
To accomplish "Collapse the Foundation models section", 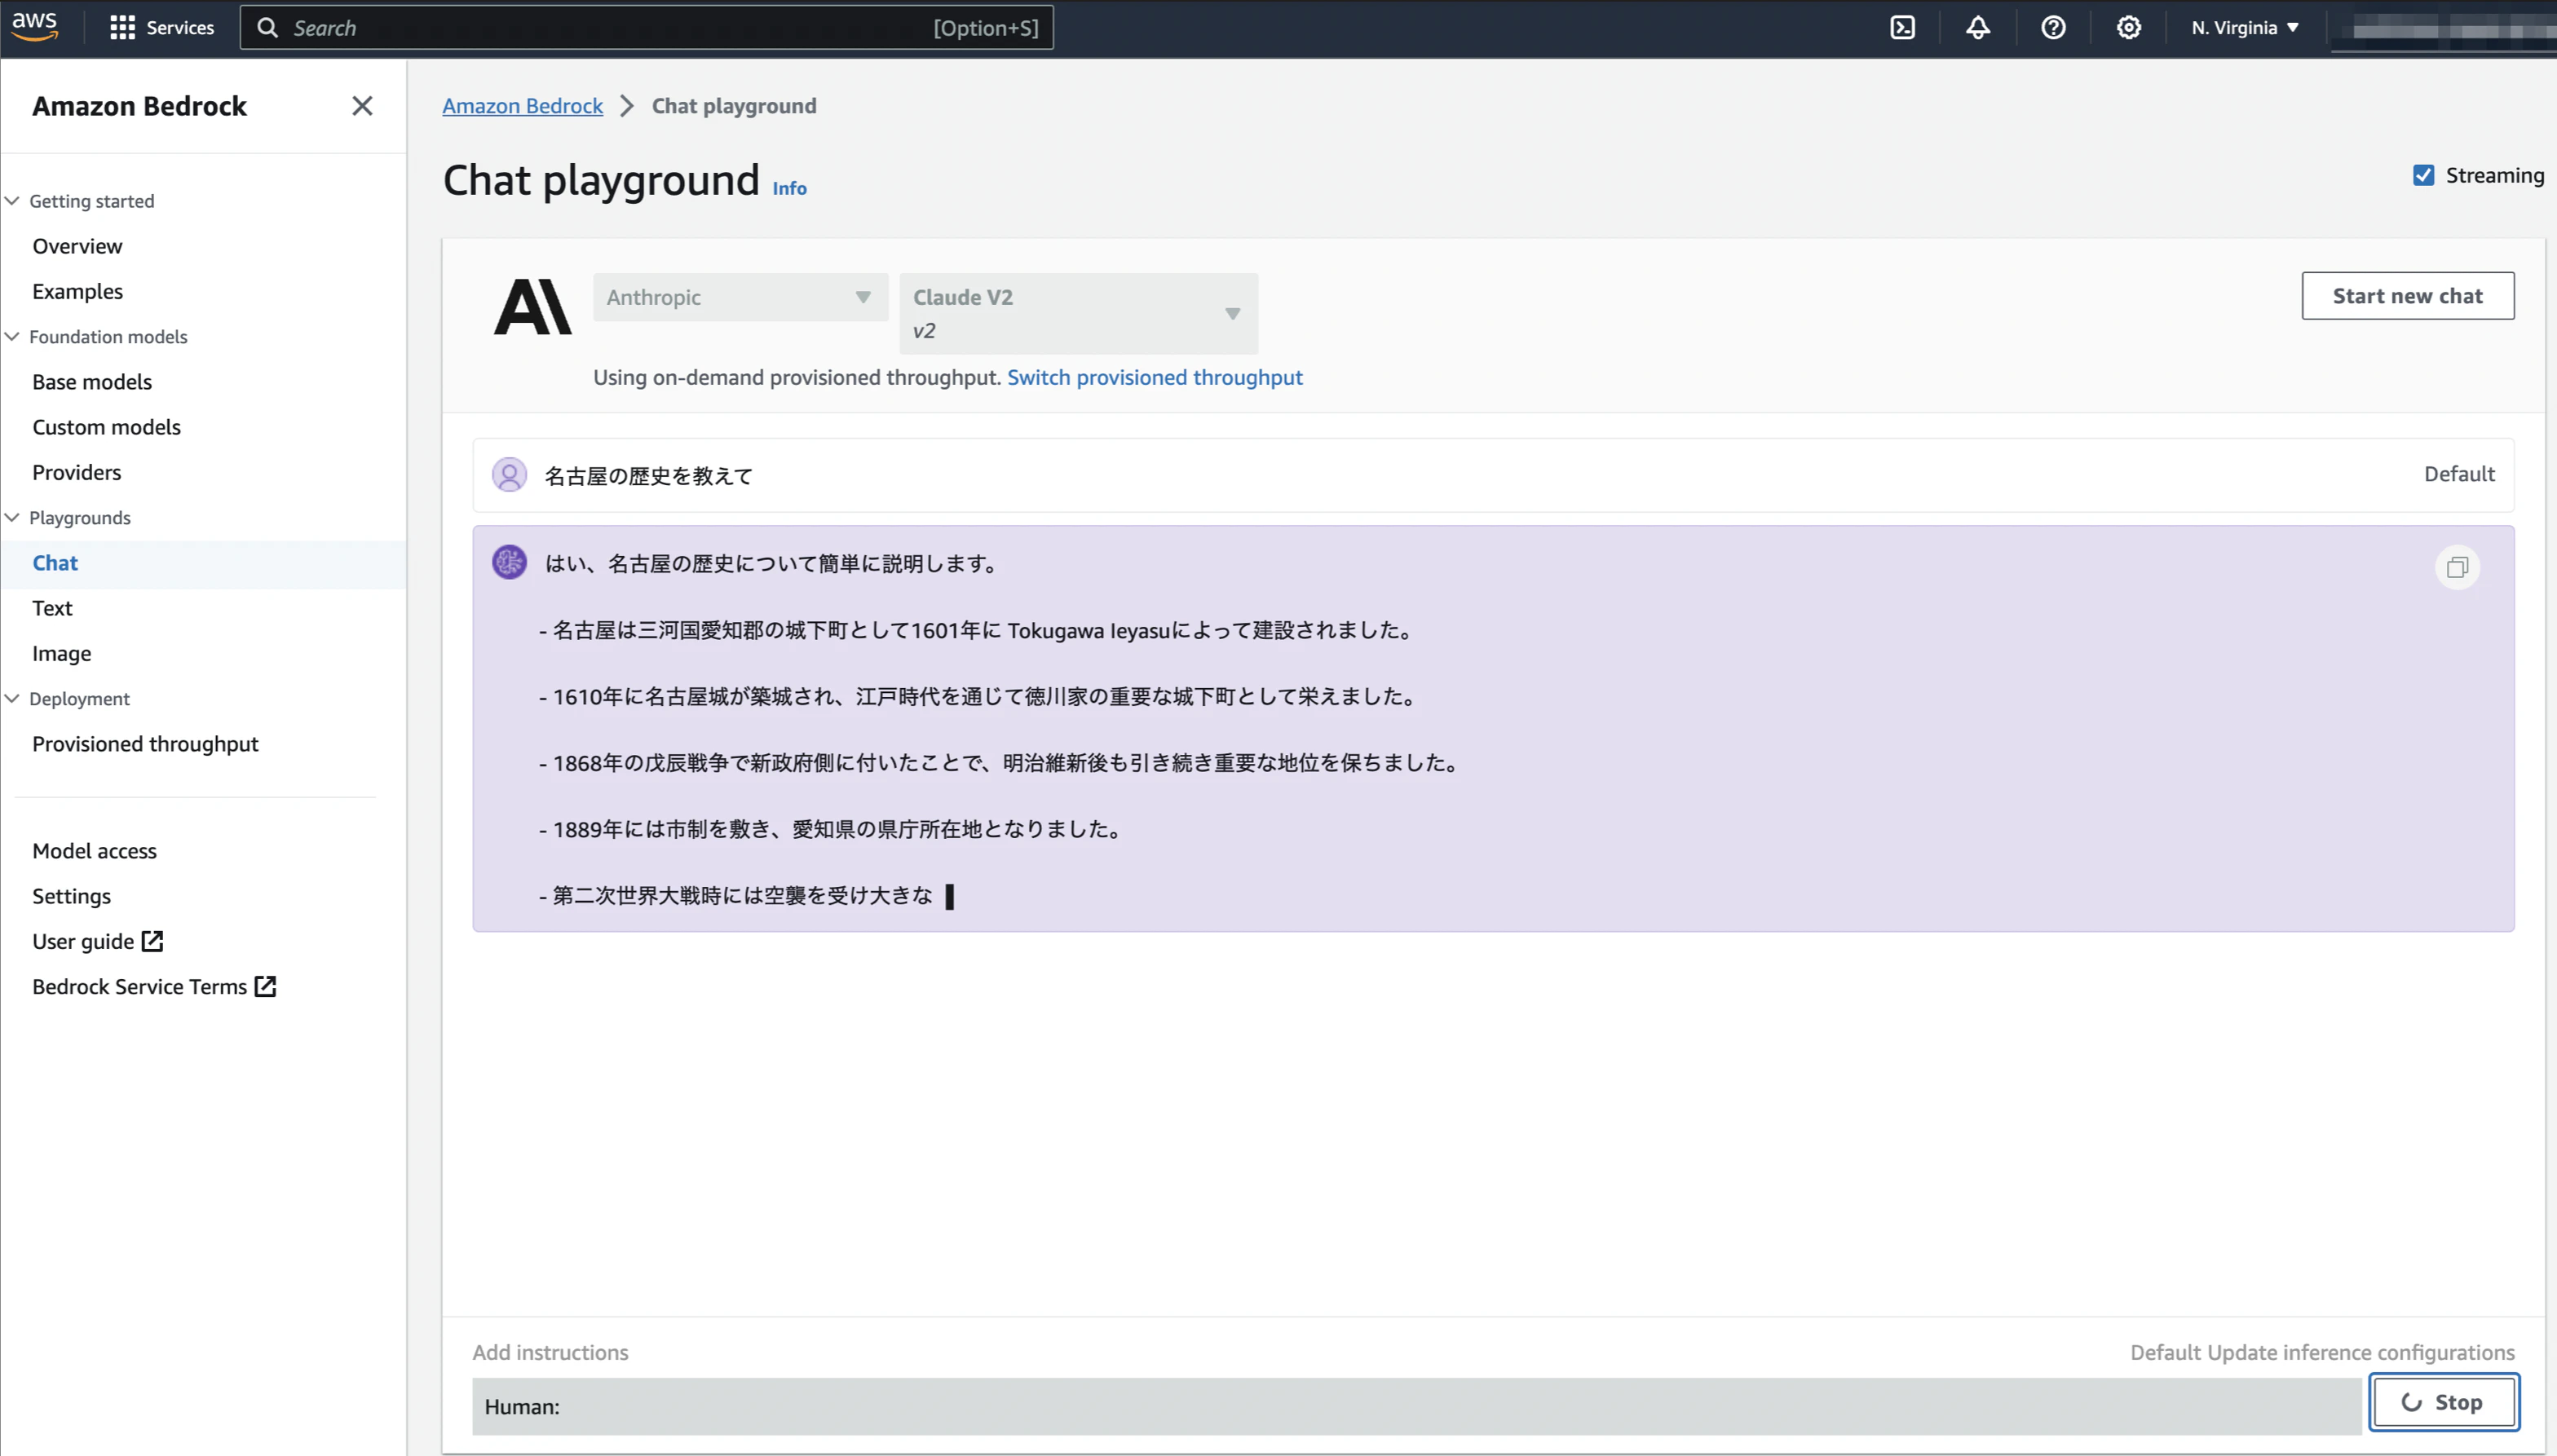I will tap(12, 337).
